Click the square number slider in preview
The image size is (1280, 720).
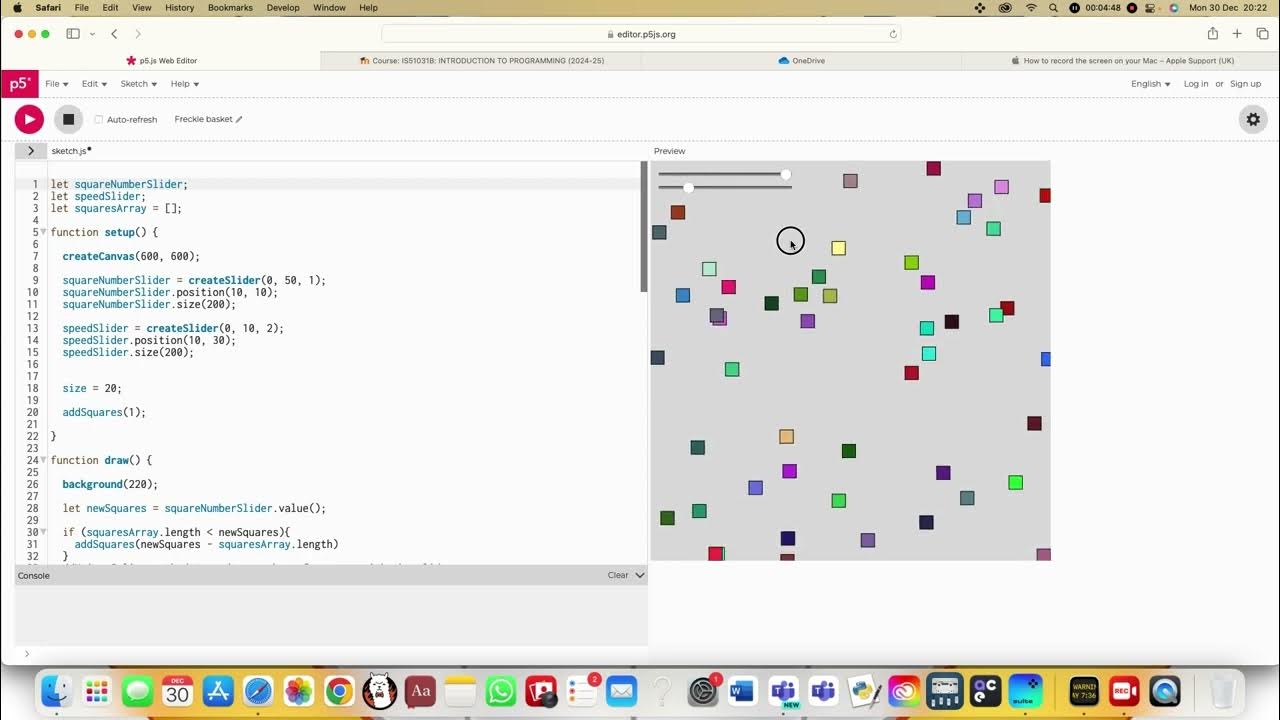(724, 175)
